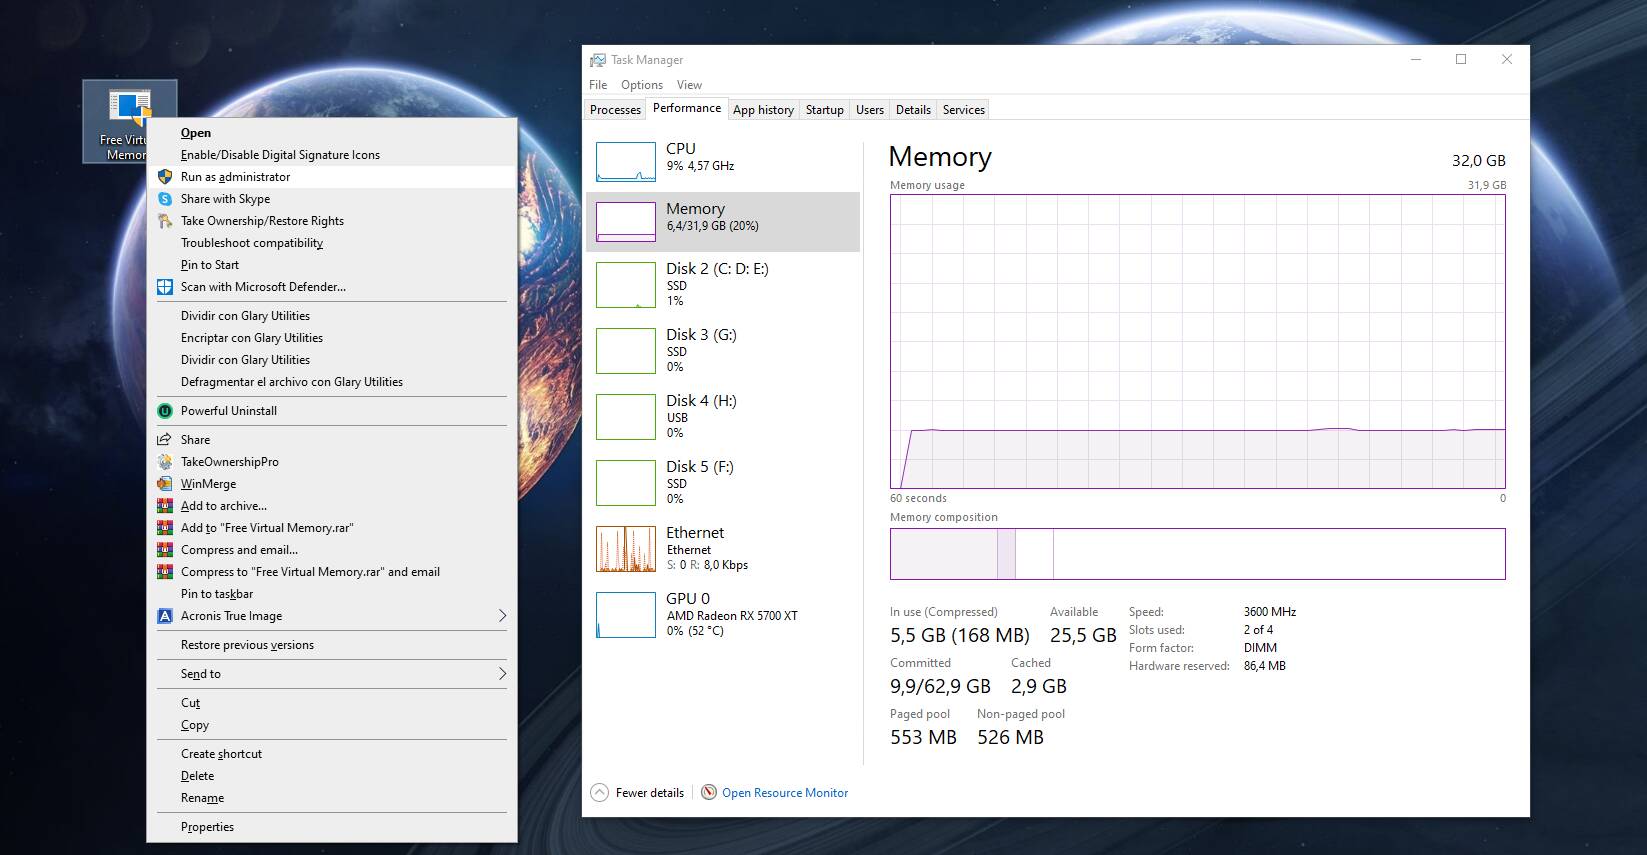The width and height of the screenshot is (1647, 855).
Task: Click the Fewer details chevron icon
Action: [x=600, y=793]
